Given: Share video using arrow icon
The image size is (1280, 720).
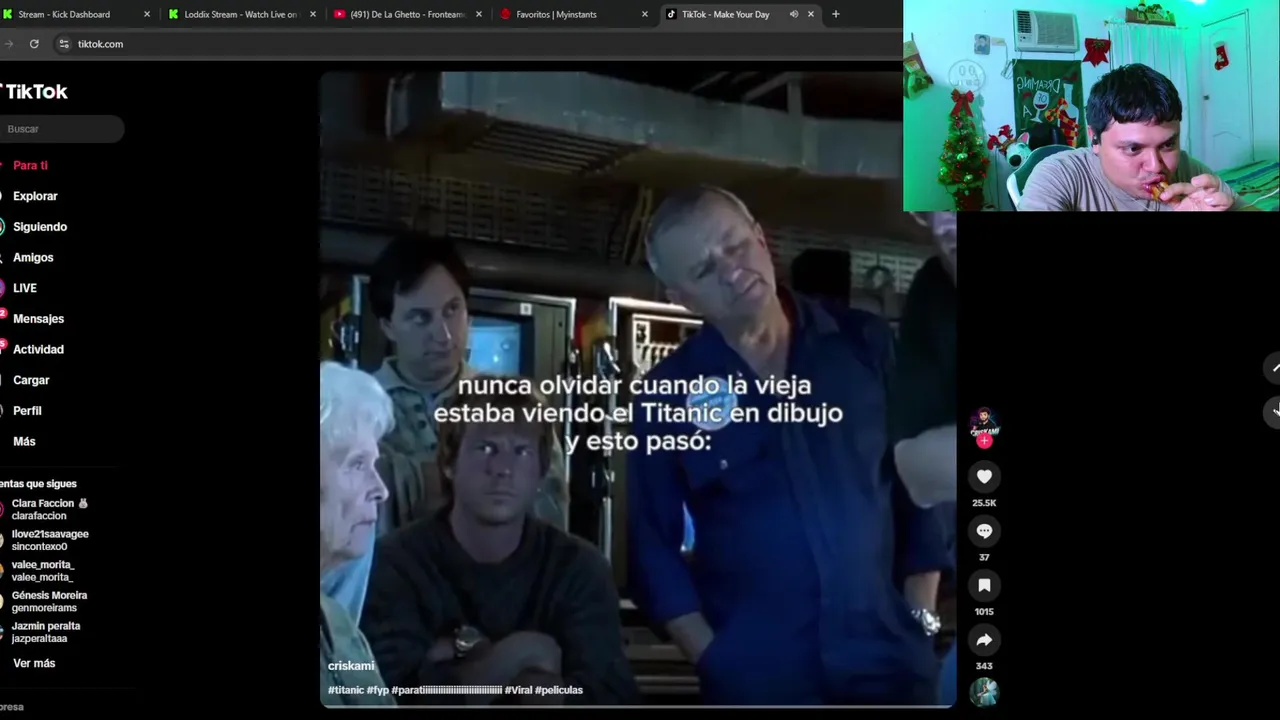Looking at the screenshot, I should click(984, 640).
